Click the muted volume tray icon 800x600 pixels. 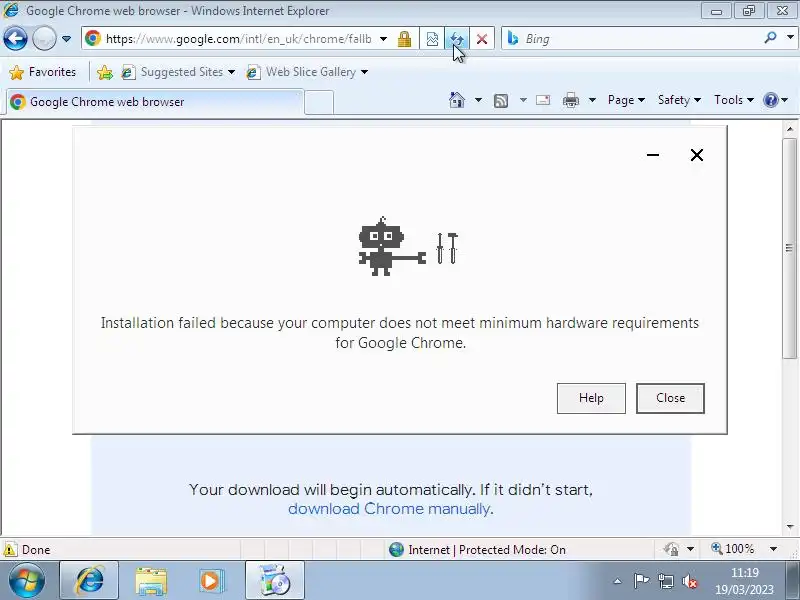[690, 581]
